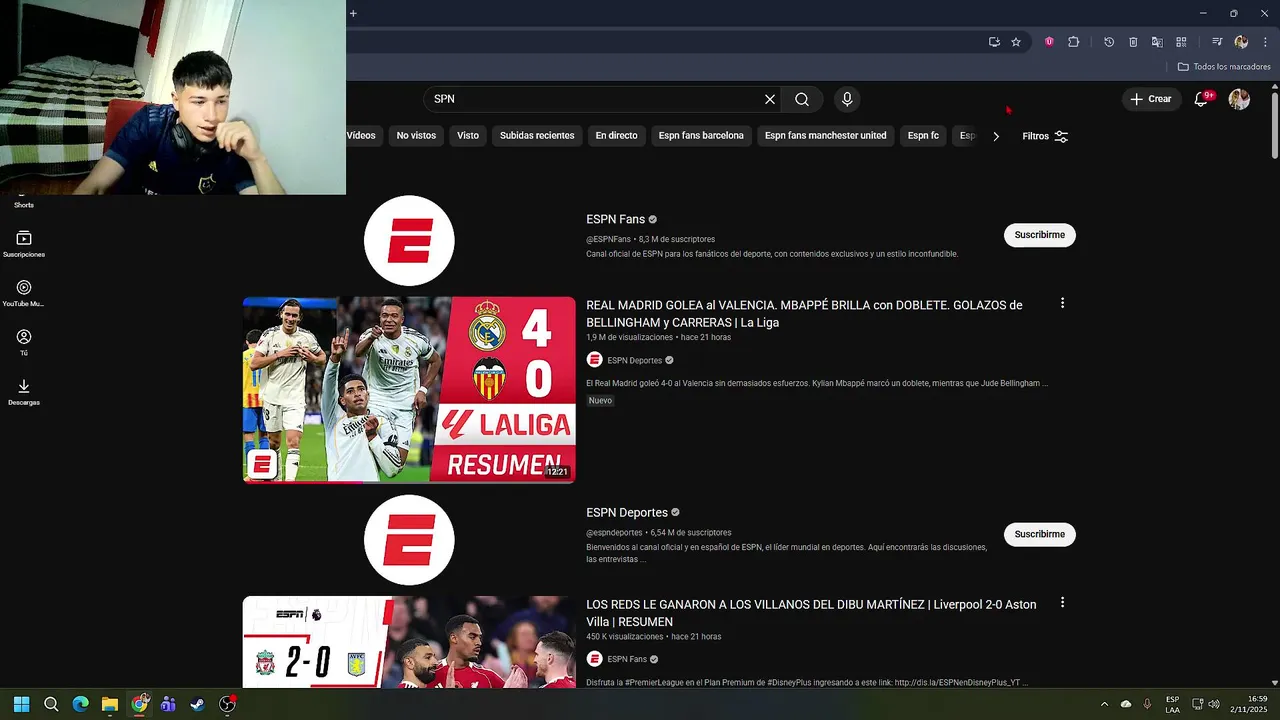Viewport: 1280px width, 720px height.
Task: Open Steam from the taskbar
Action: (198, 704)
